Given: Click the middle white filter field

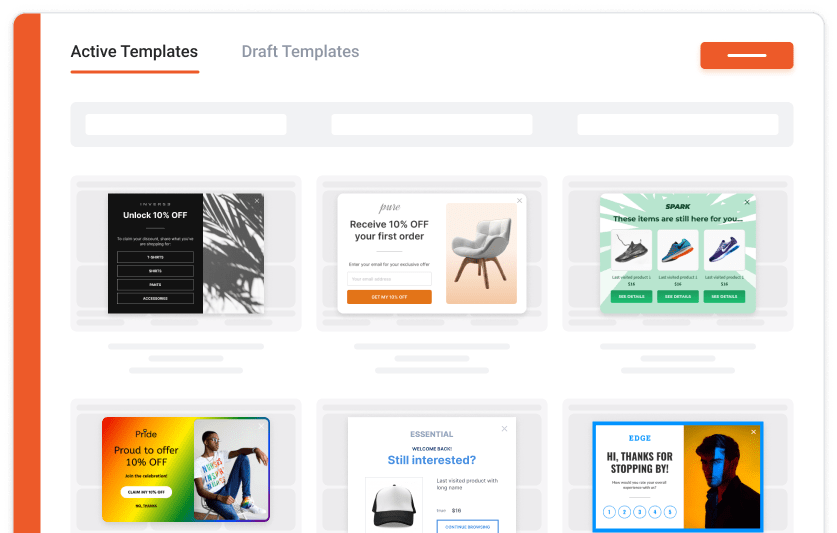Looking at the screenshot, I should 432,124.
